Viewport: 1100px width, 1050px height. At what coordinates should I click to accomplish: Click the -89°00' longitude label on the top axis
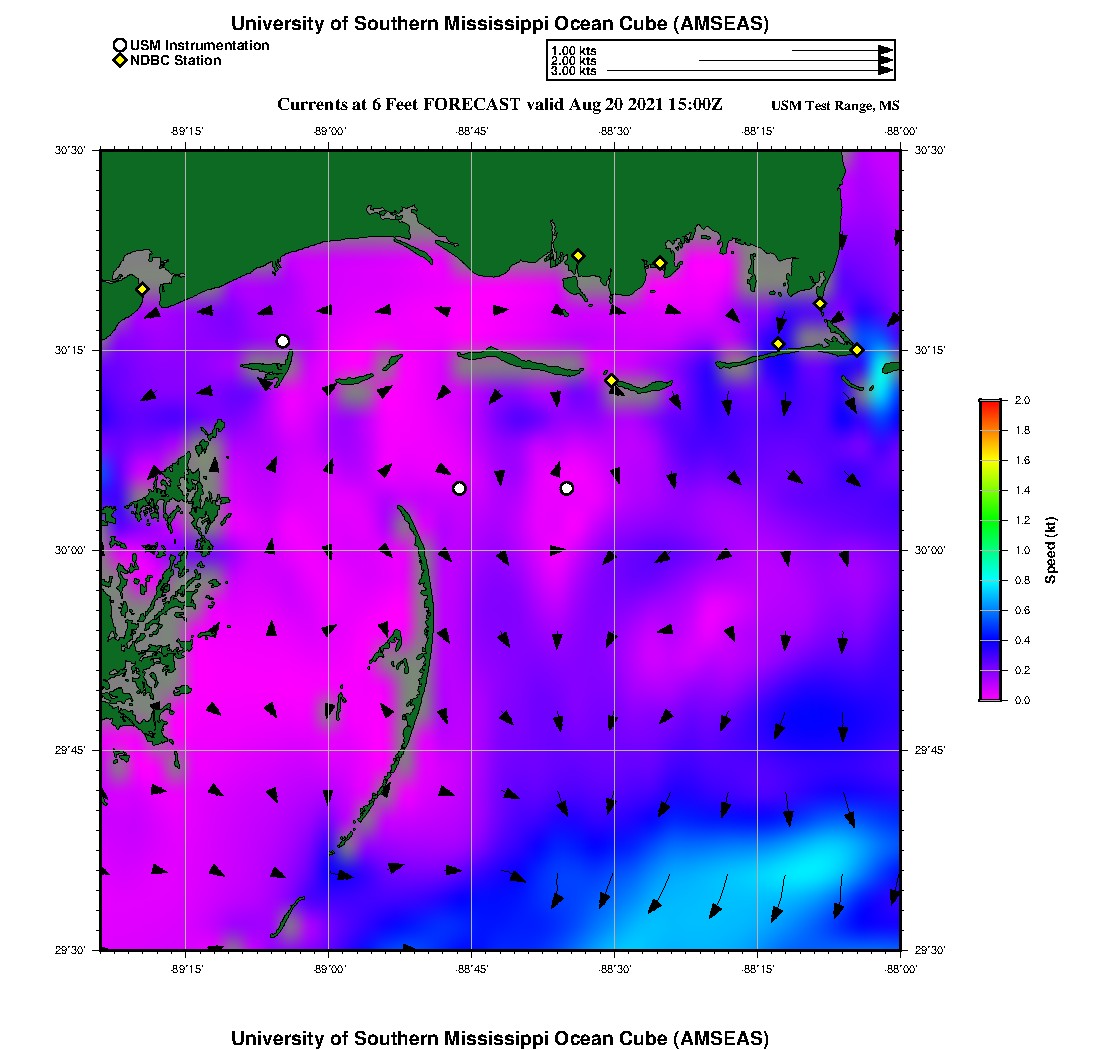[328, 130]
